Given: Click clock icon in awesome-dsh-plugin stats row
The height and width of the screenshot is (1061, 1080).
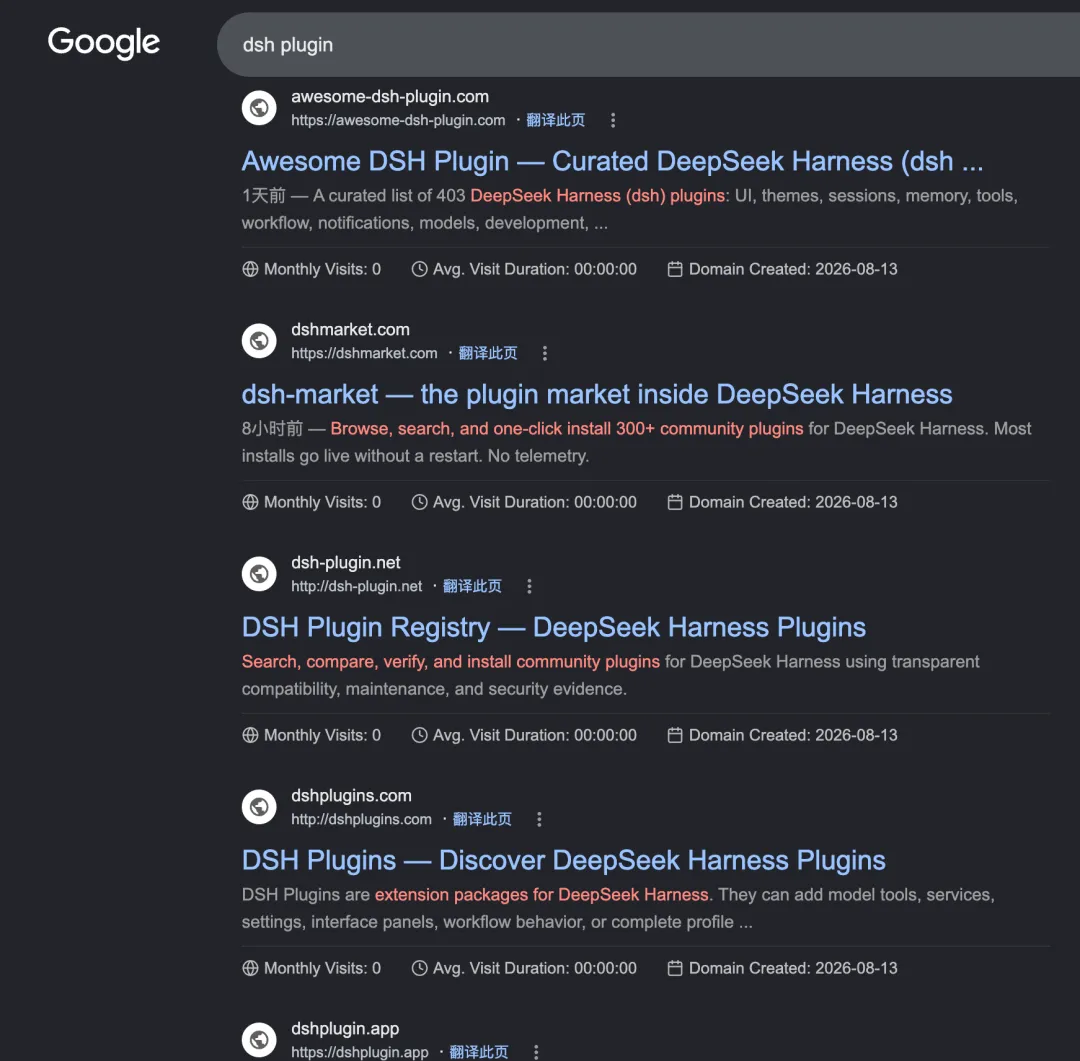Looking at the screenshot, I should coord(419,269).
